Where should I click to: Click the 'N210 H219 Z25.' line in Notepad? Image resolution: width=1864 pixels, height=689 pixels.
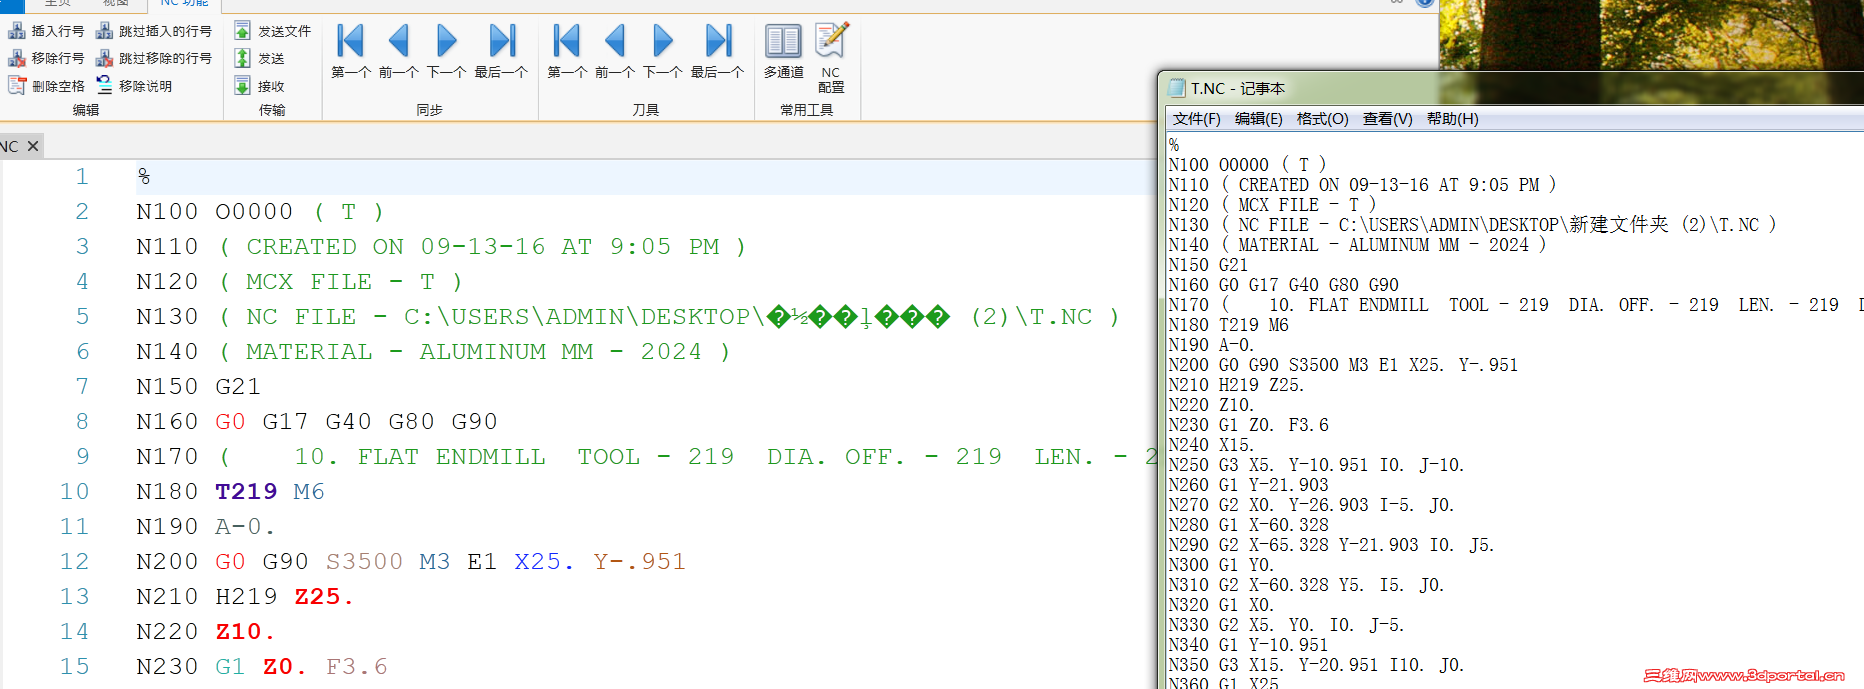tap(1236, 385)
